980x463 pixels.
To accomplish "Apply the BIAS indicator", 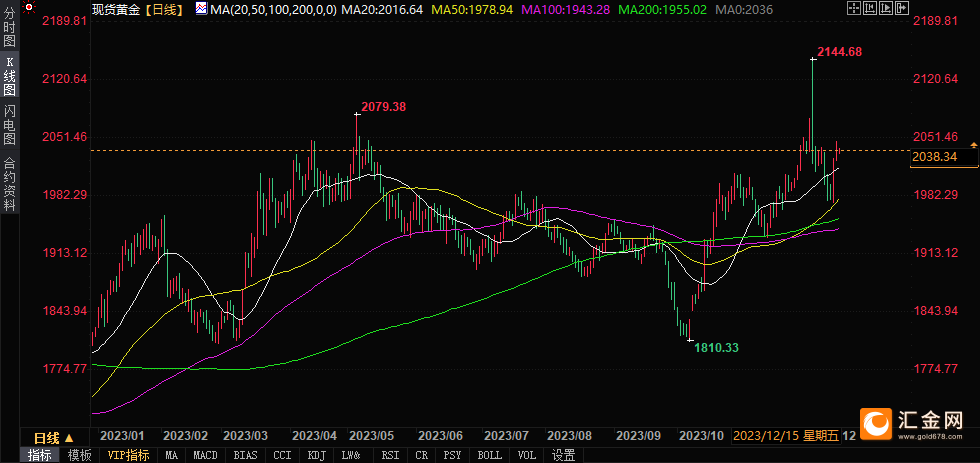I will 244,456.
